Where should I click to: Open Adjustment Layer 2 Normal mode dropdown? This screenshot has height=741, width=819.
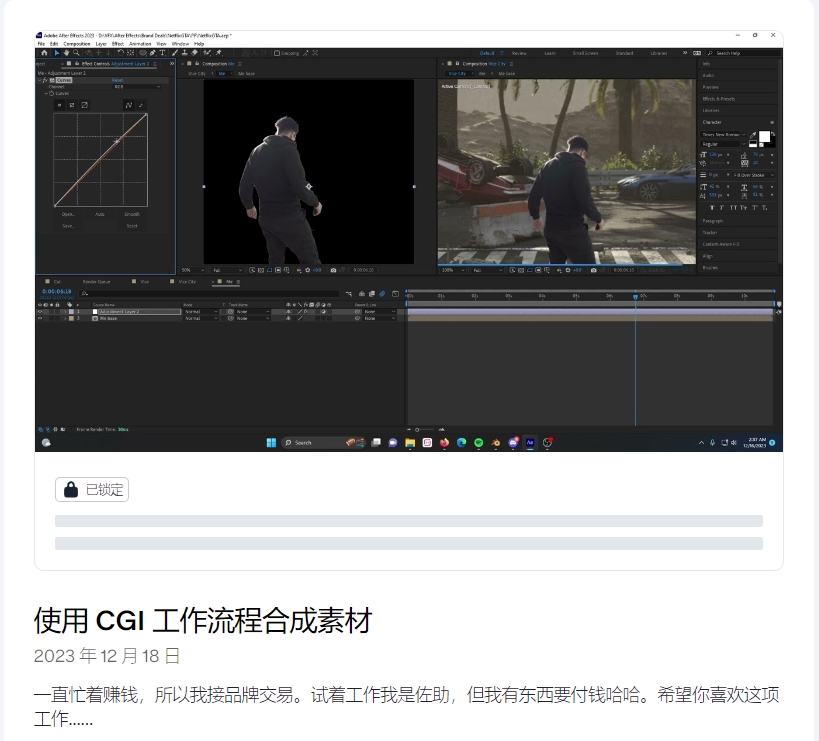201,312
